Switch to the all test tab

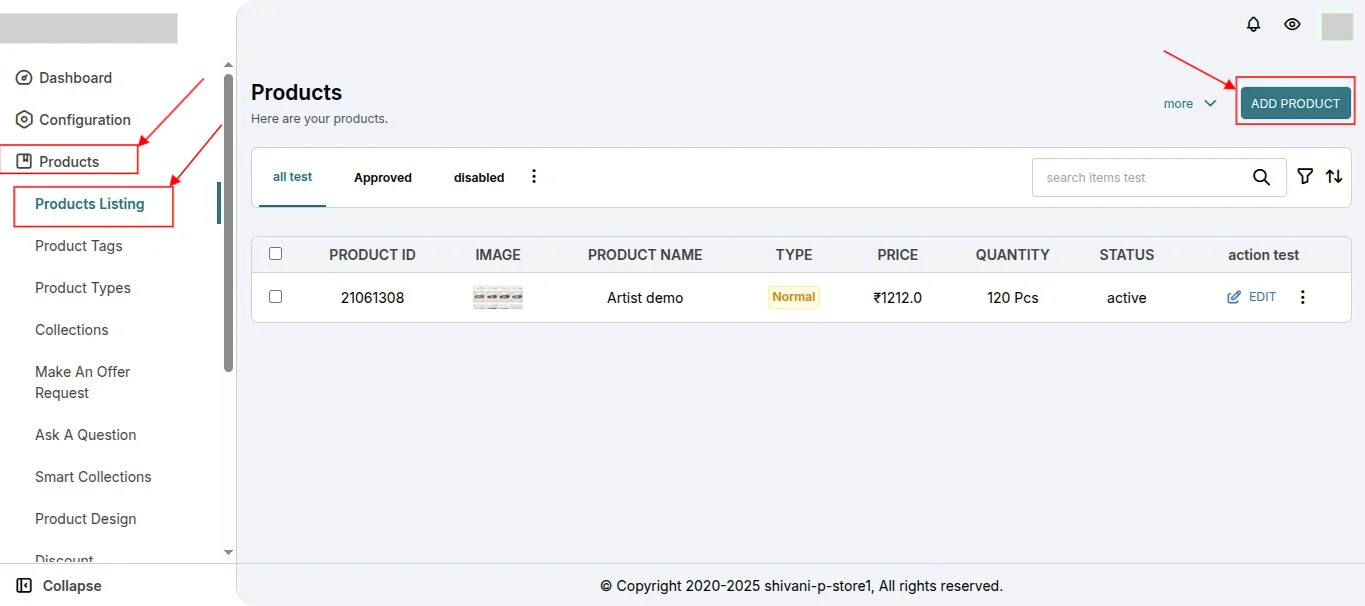[x=293, y=177]
